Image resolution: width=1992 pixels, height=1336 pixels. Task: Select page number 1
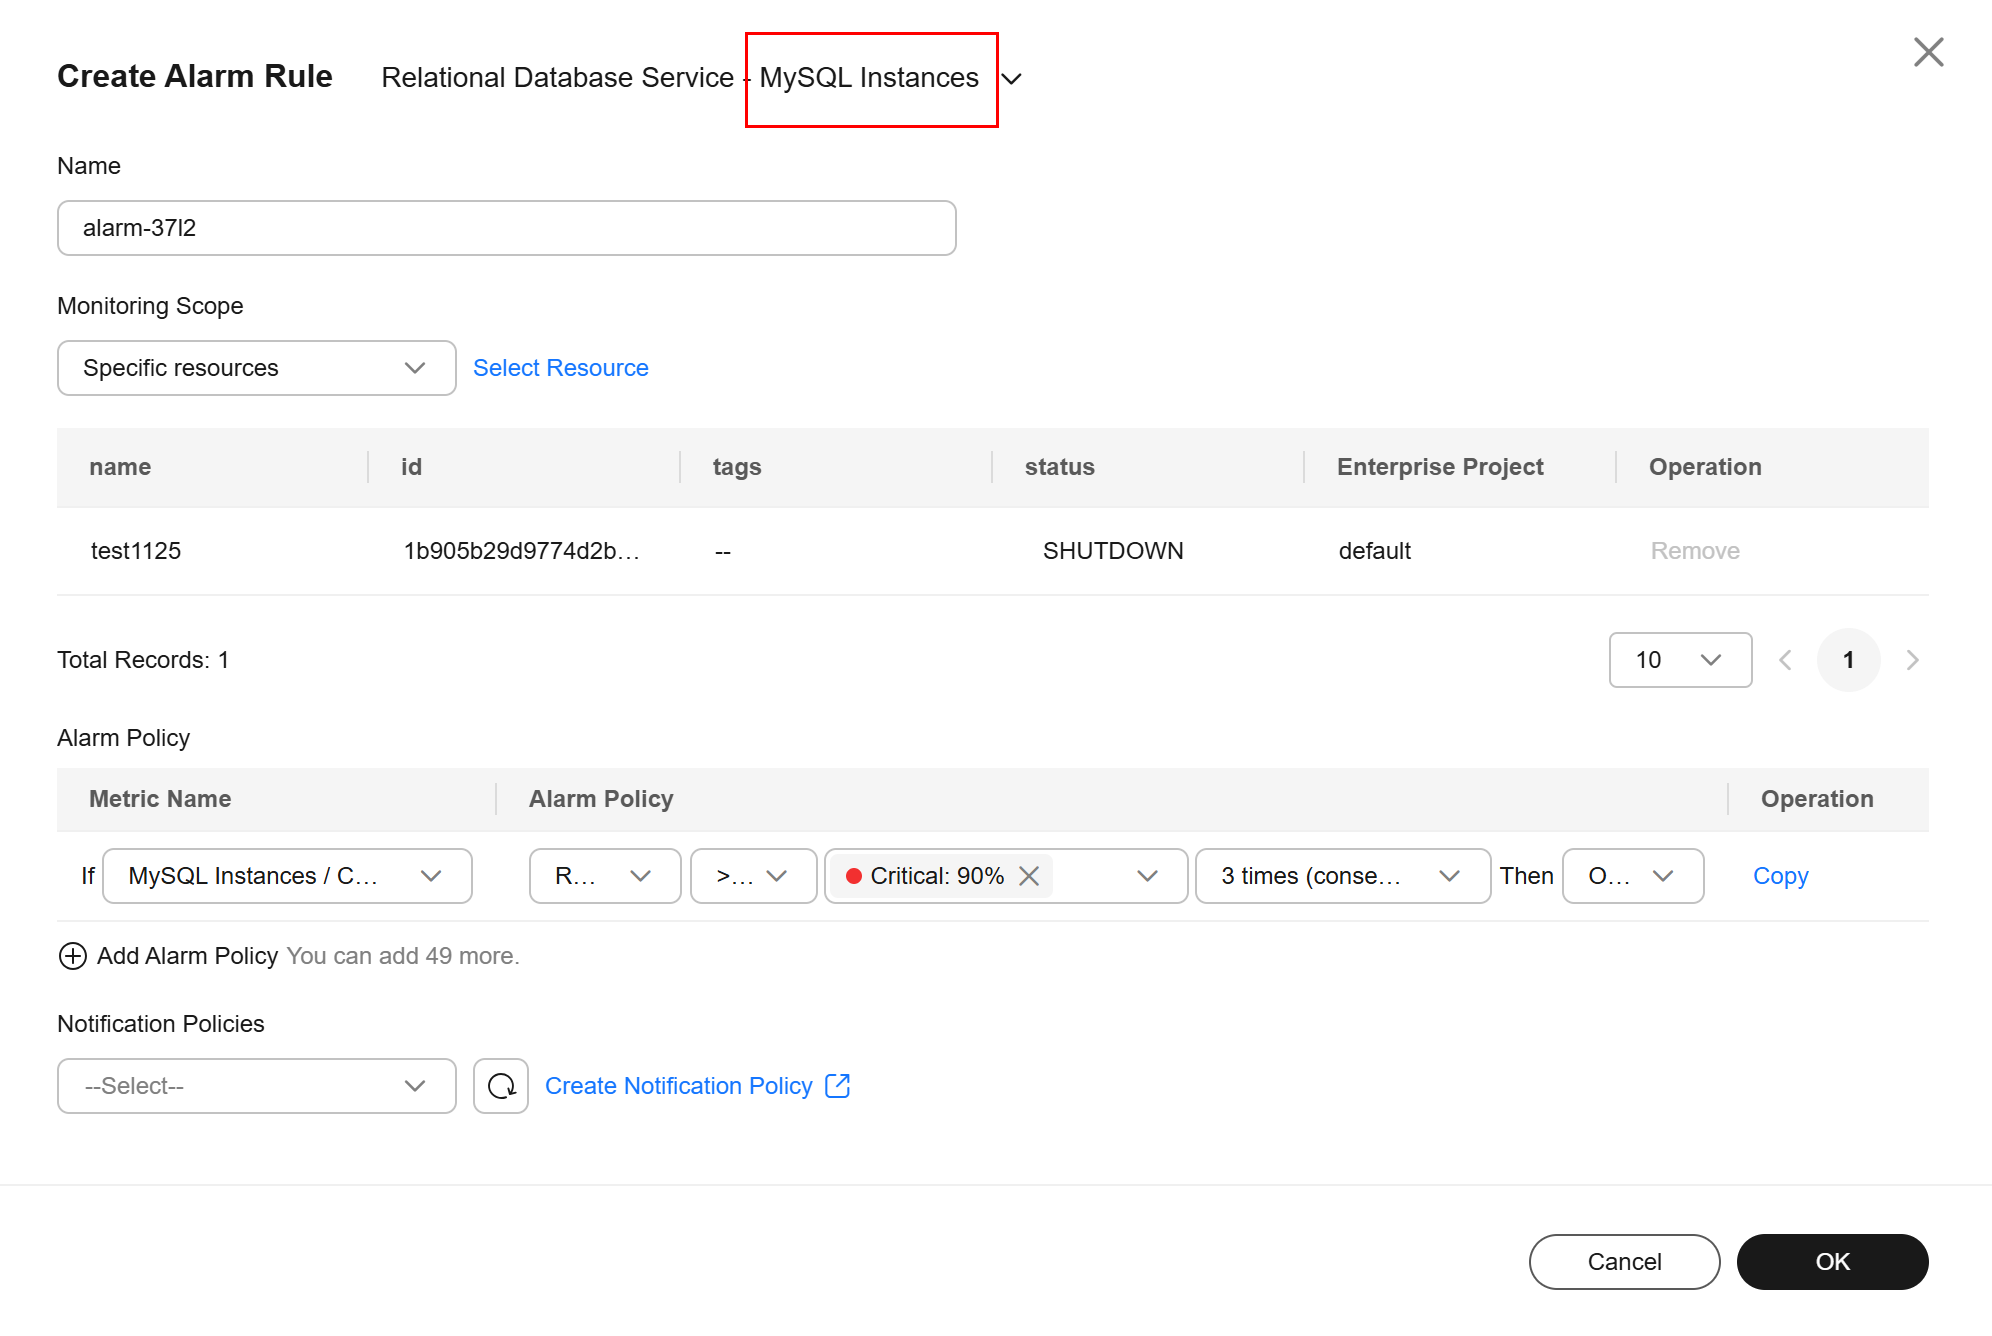(x=1848, y=660)
